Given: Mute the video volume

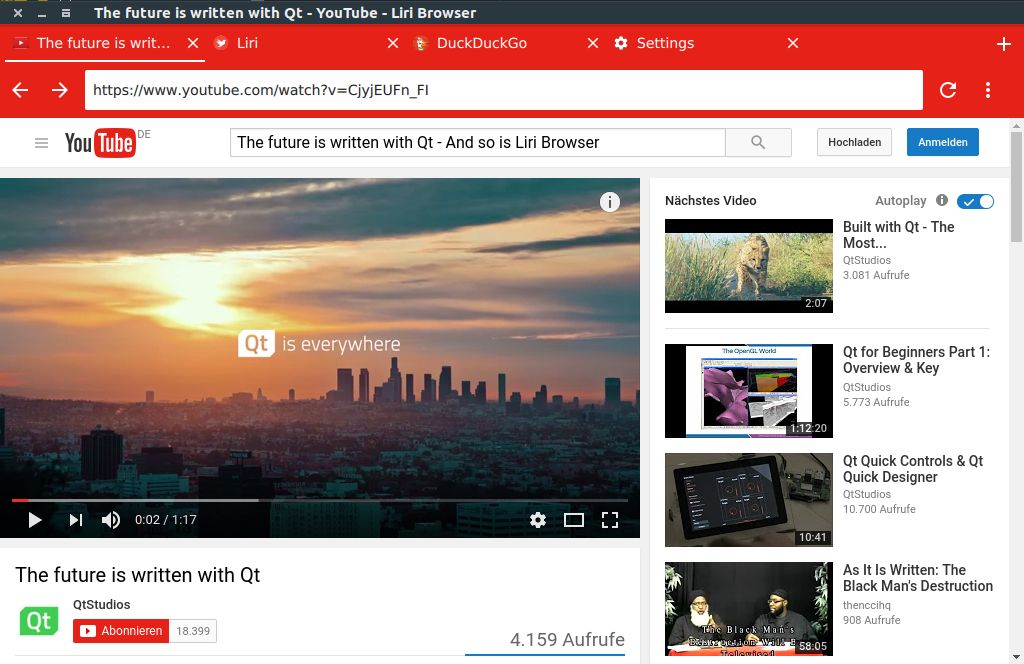Looking at the screenshot, I should click(110, 520).
